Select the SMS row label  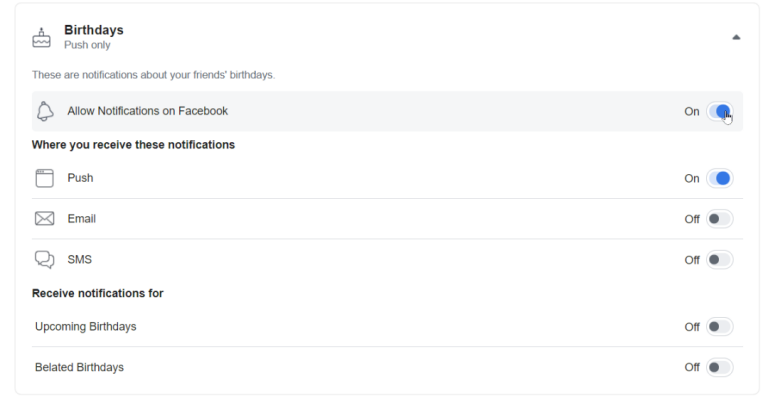point(79,259)
